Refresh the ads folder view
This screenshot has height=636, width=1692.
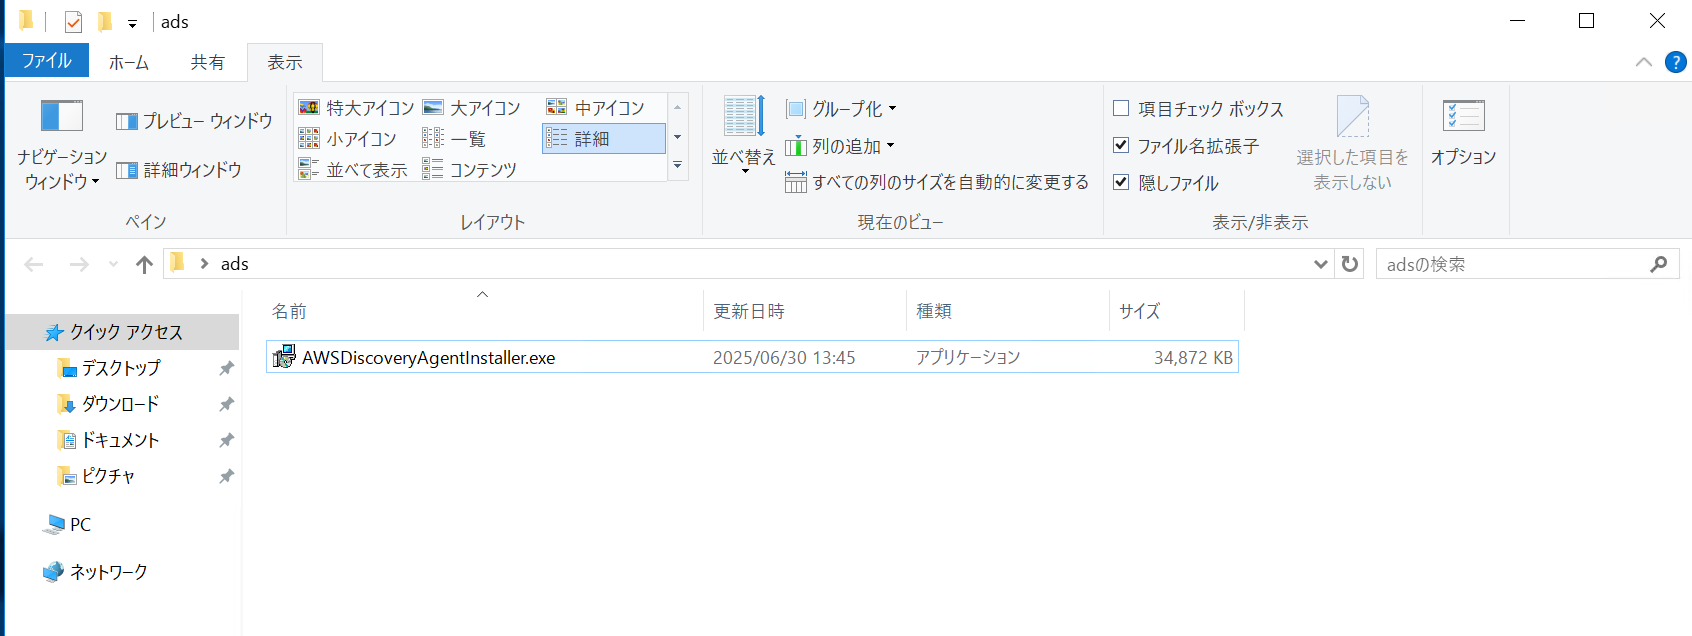click(1350, 264)
